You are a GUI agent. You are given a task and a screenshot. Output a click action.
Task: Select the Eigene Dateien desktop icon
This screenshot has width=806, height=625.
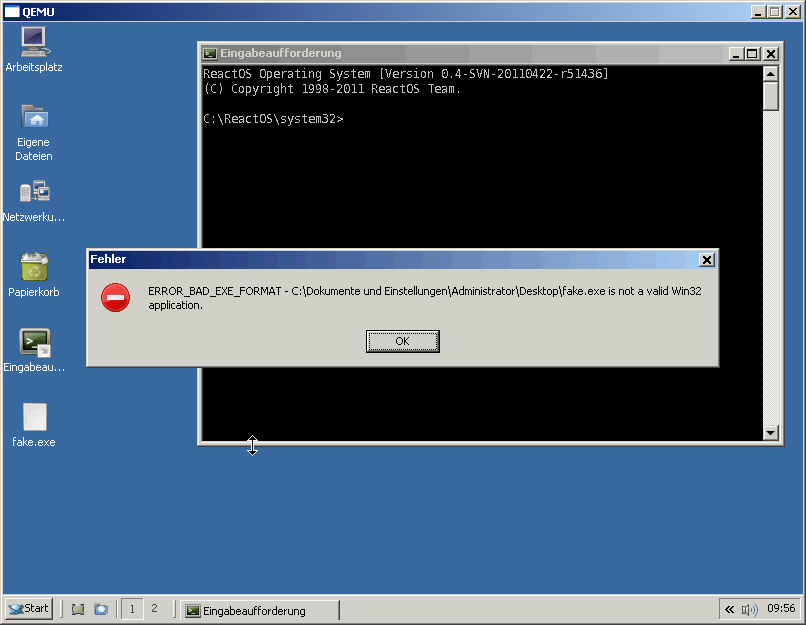[34, 133]
